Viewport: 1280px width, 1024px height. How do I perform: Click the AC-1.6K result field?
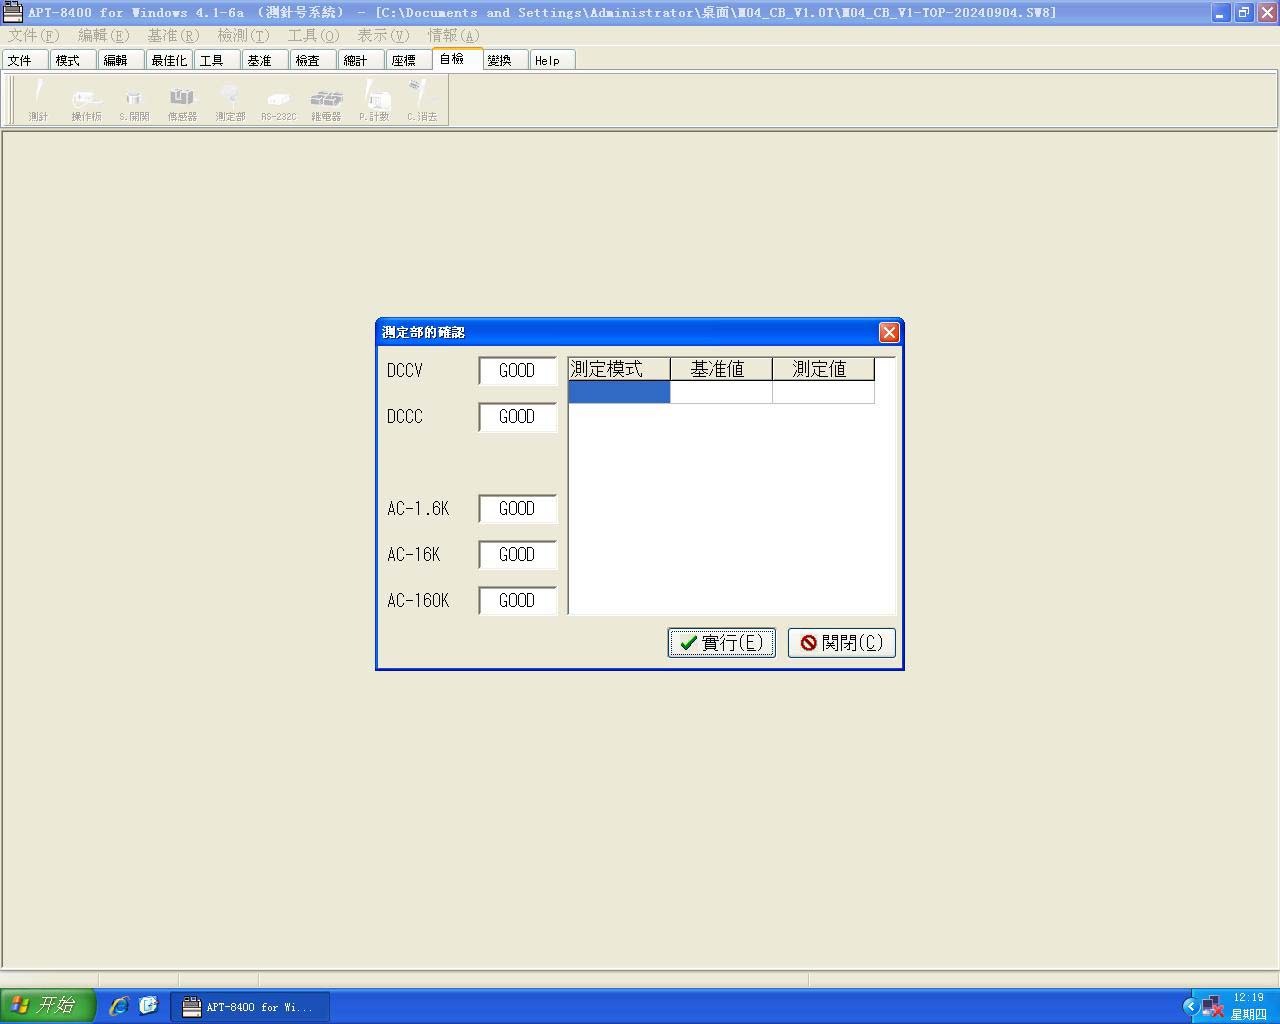click(x=517, y=508)
